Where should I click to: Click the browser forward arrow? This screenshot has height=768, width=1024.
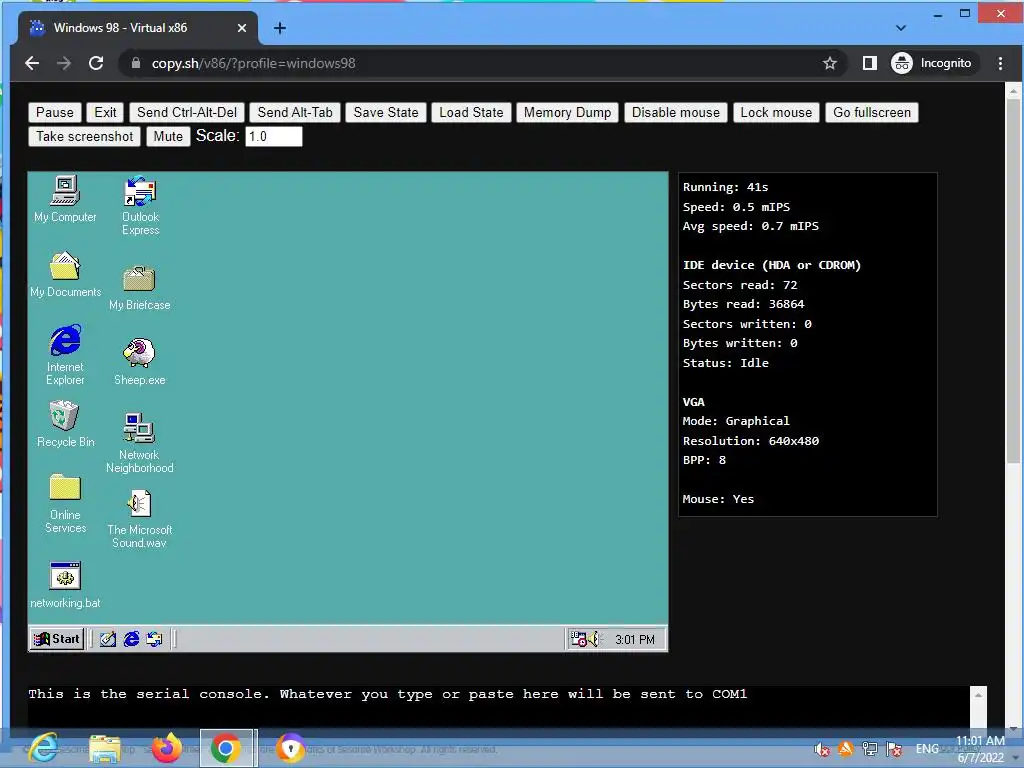point(64,63)
